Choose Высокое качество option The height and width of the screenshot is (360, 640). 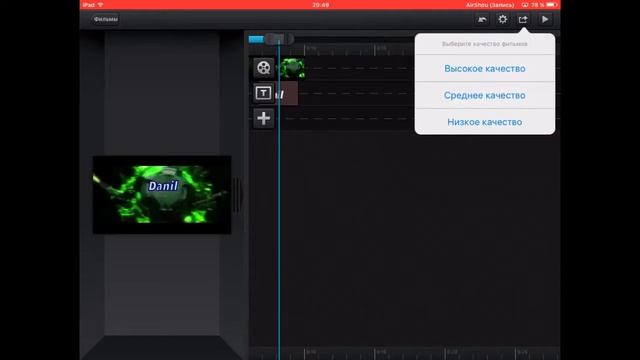point(485,69)
